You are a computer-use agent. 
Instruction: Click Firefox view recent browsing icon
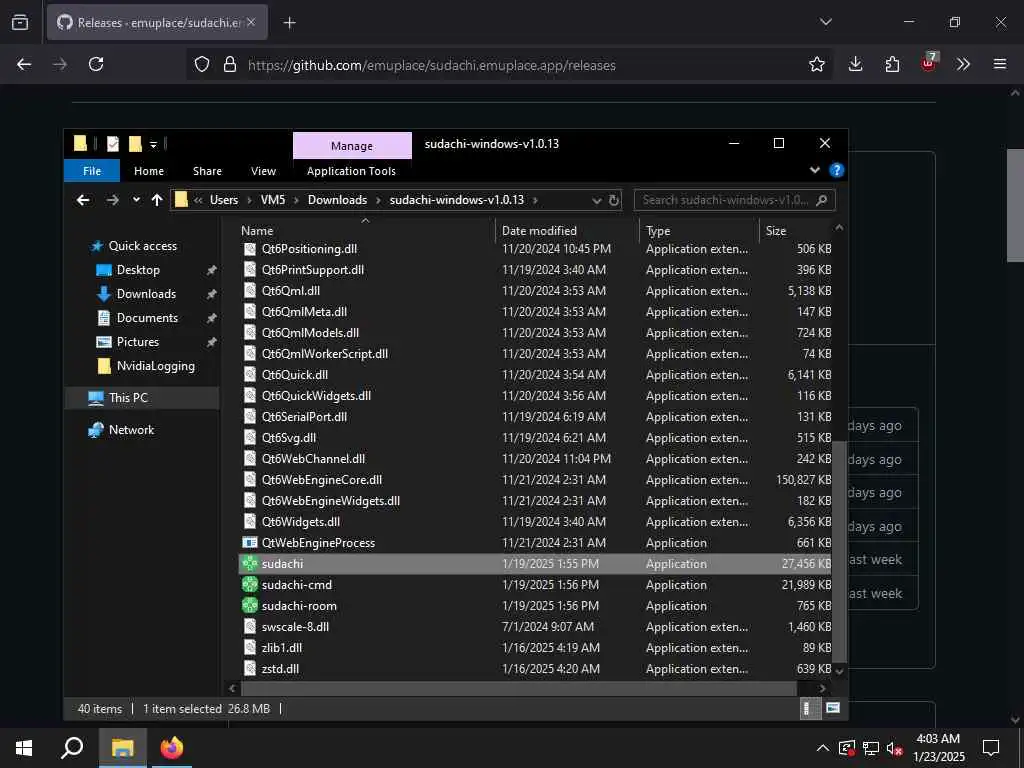(x=20, y=23)
